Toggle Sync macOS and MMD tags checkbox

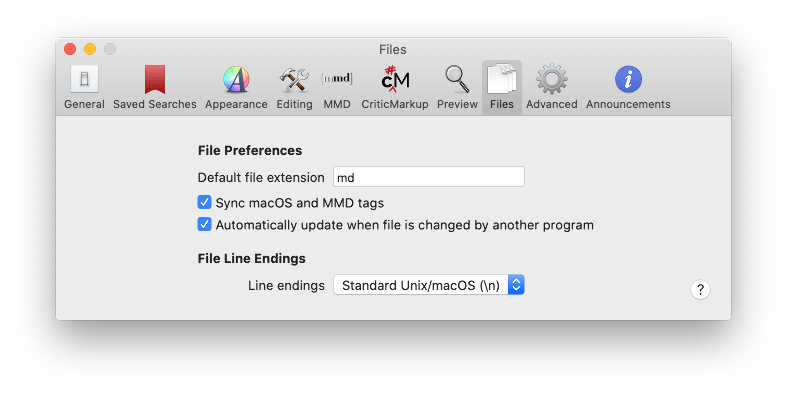tap(204, 202)
